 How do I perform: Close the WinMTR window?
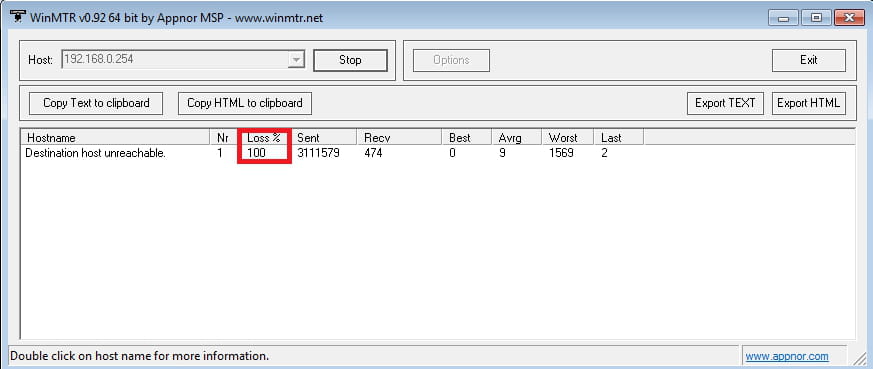point(849,18)
